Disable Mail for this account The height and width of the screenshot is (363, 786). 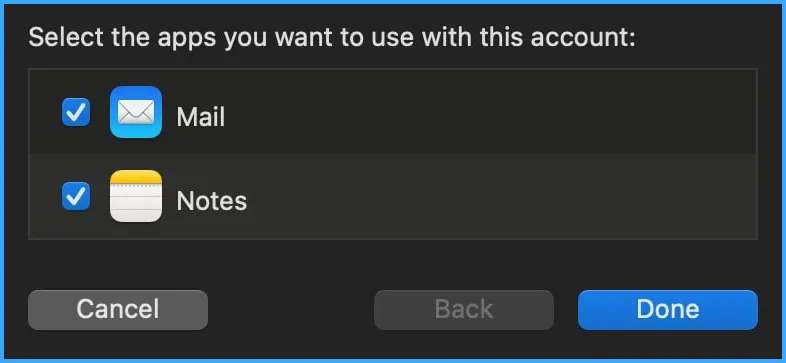click(x=76, y=112)
